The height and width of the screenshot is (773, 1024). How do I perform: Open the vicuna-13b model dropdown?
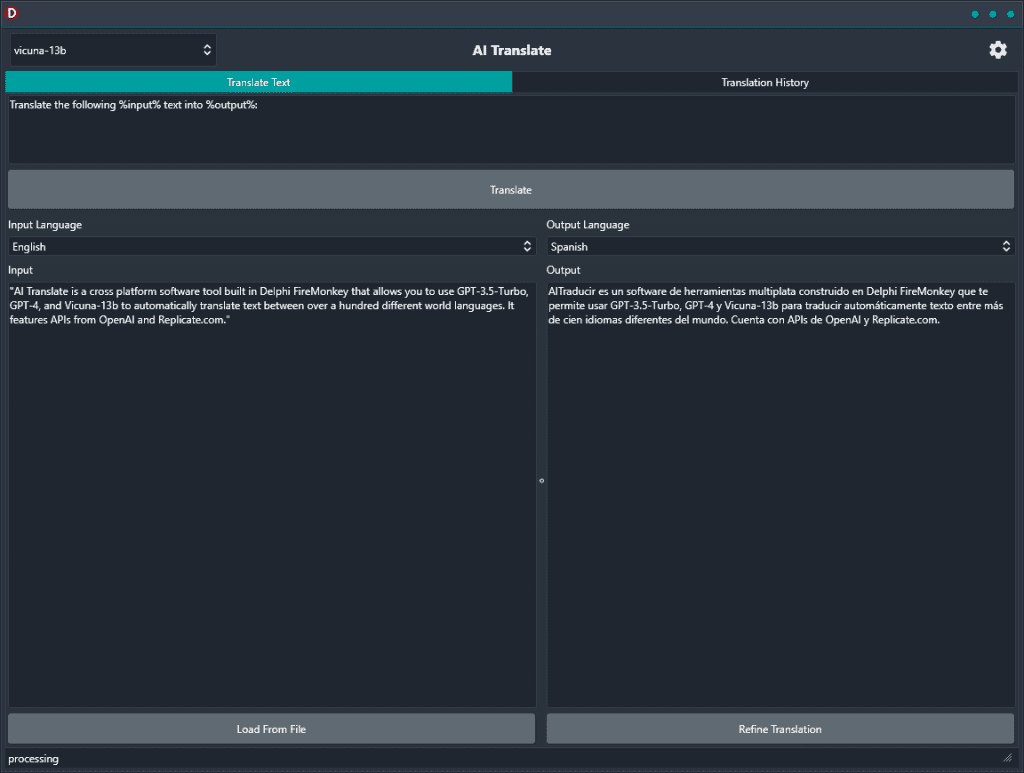coord(113,50)
